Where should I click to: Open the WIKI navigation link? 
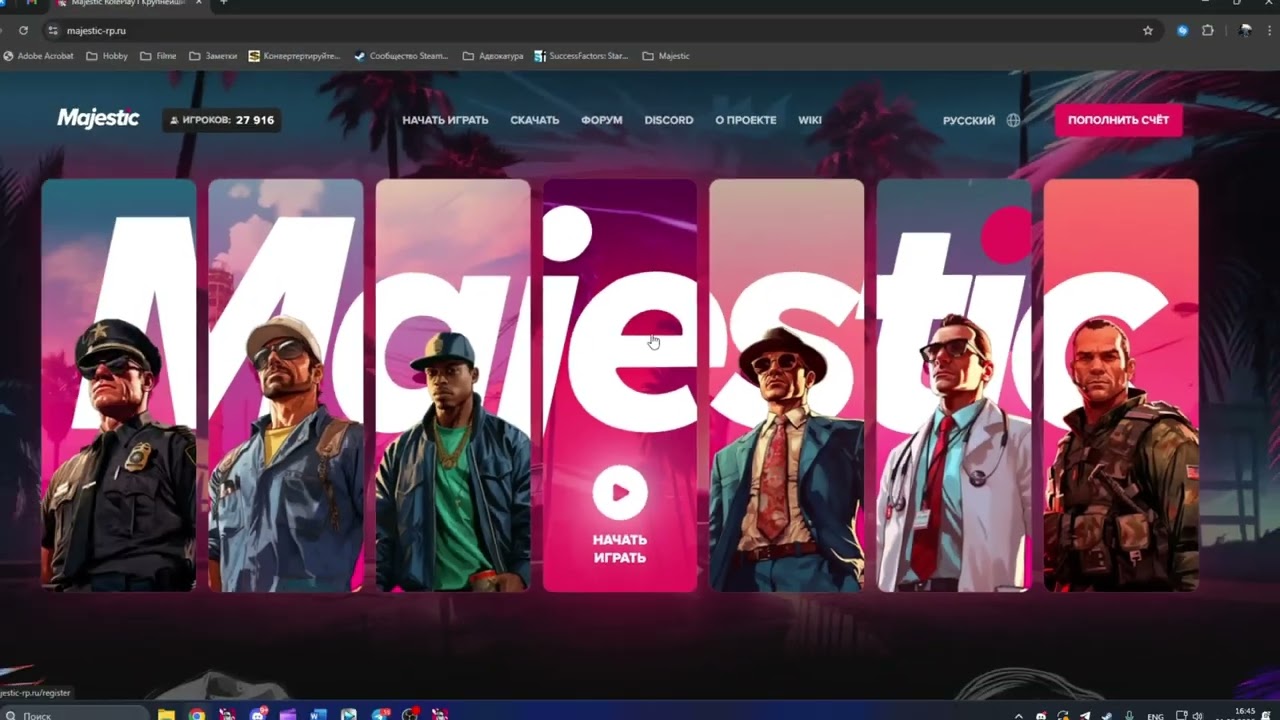tap(810, 120)
